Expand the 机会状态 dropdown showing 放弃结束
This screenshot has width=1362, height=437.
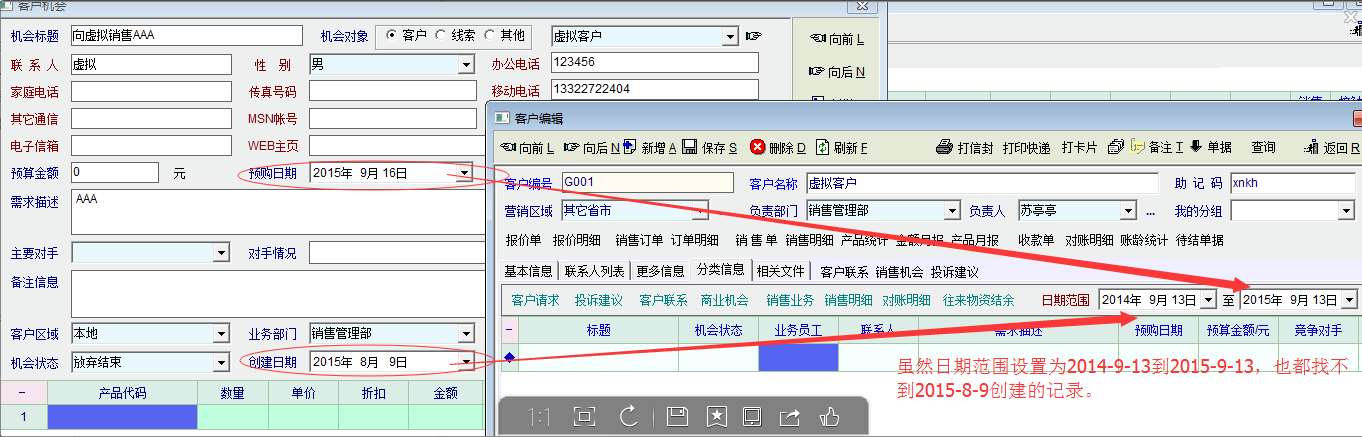(221, 362)
